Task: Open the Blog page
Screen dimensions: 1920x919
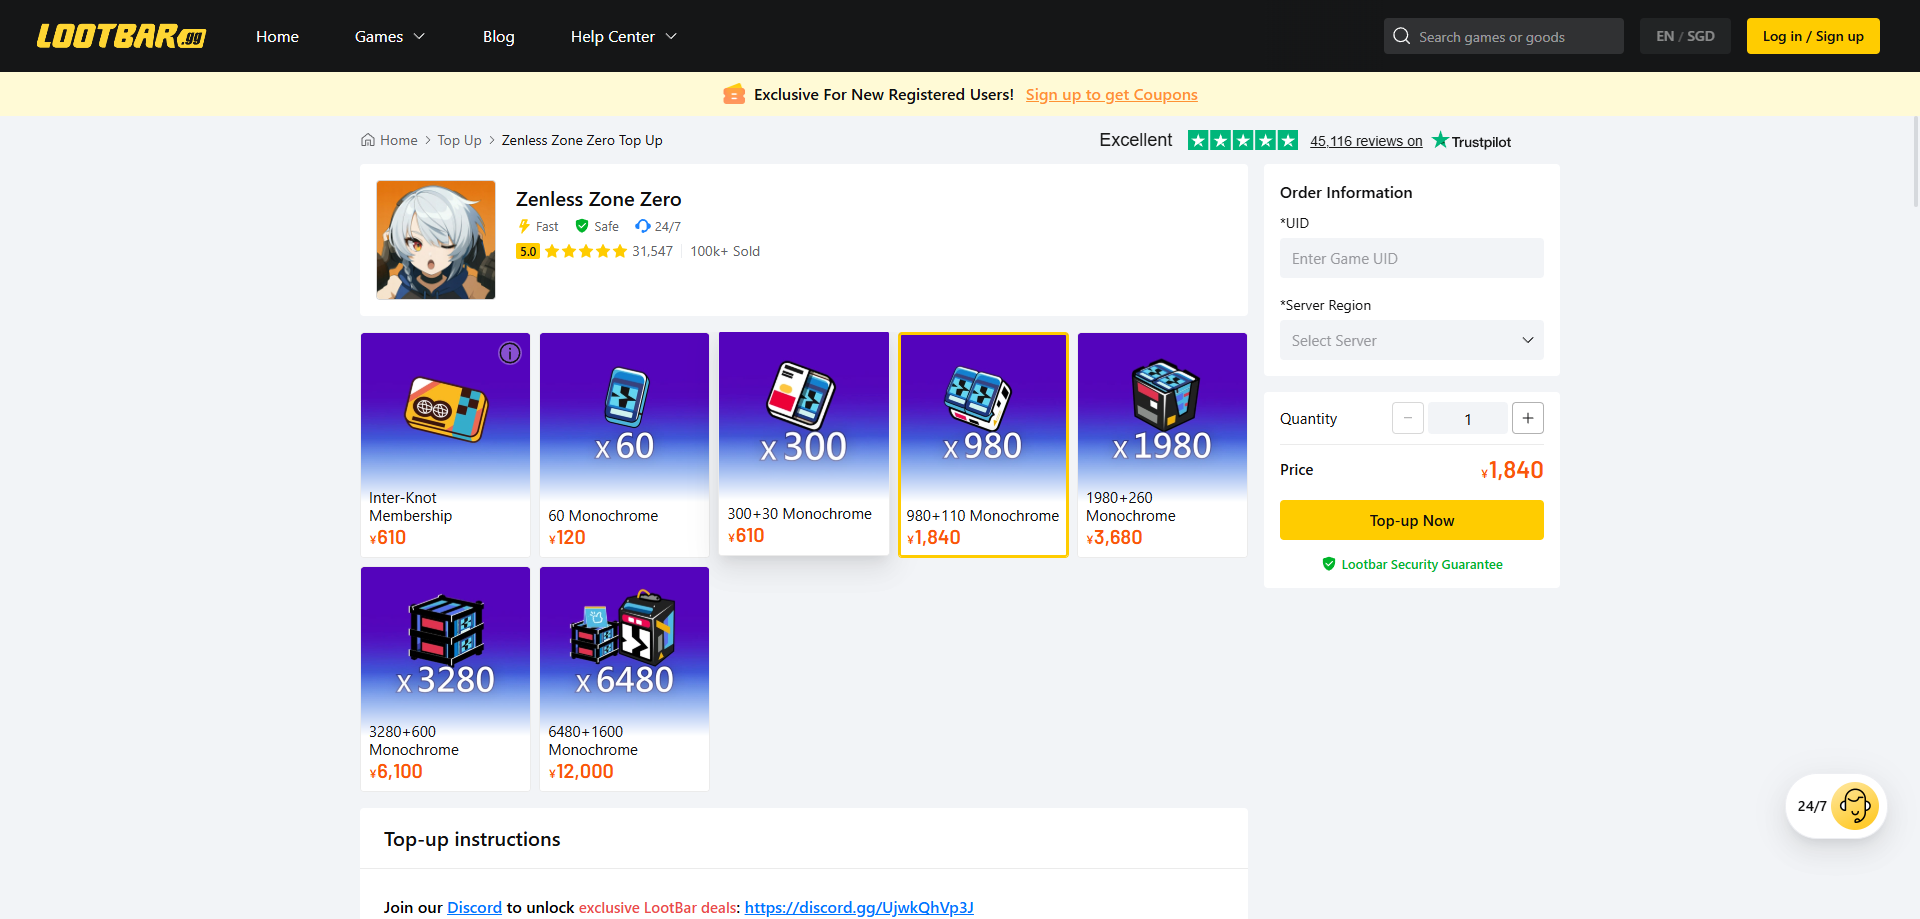Action: [x=498, y=36]
